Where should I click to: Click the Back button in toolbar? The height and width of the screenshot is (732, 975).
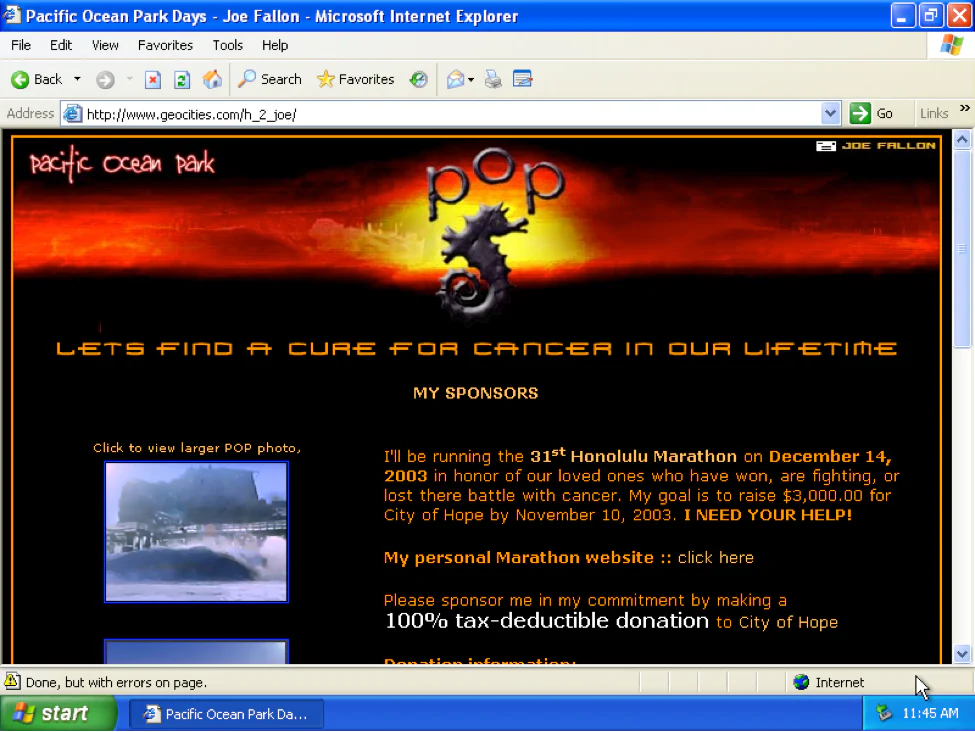coord(37,80)
